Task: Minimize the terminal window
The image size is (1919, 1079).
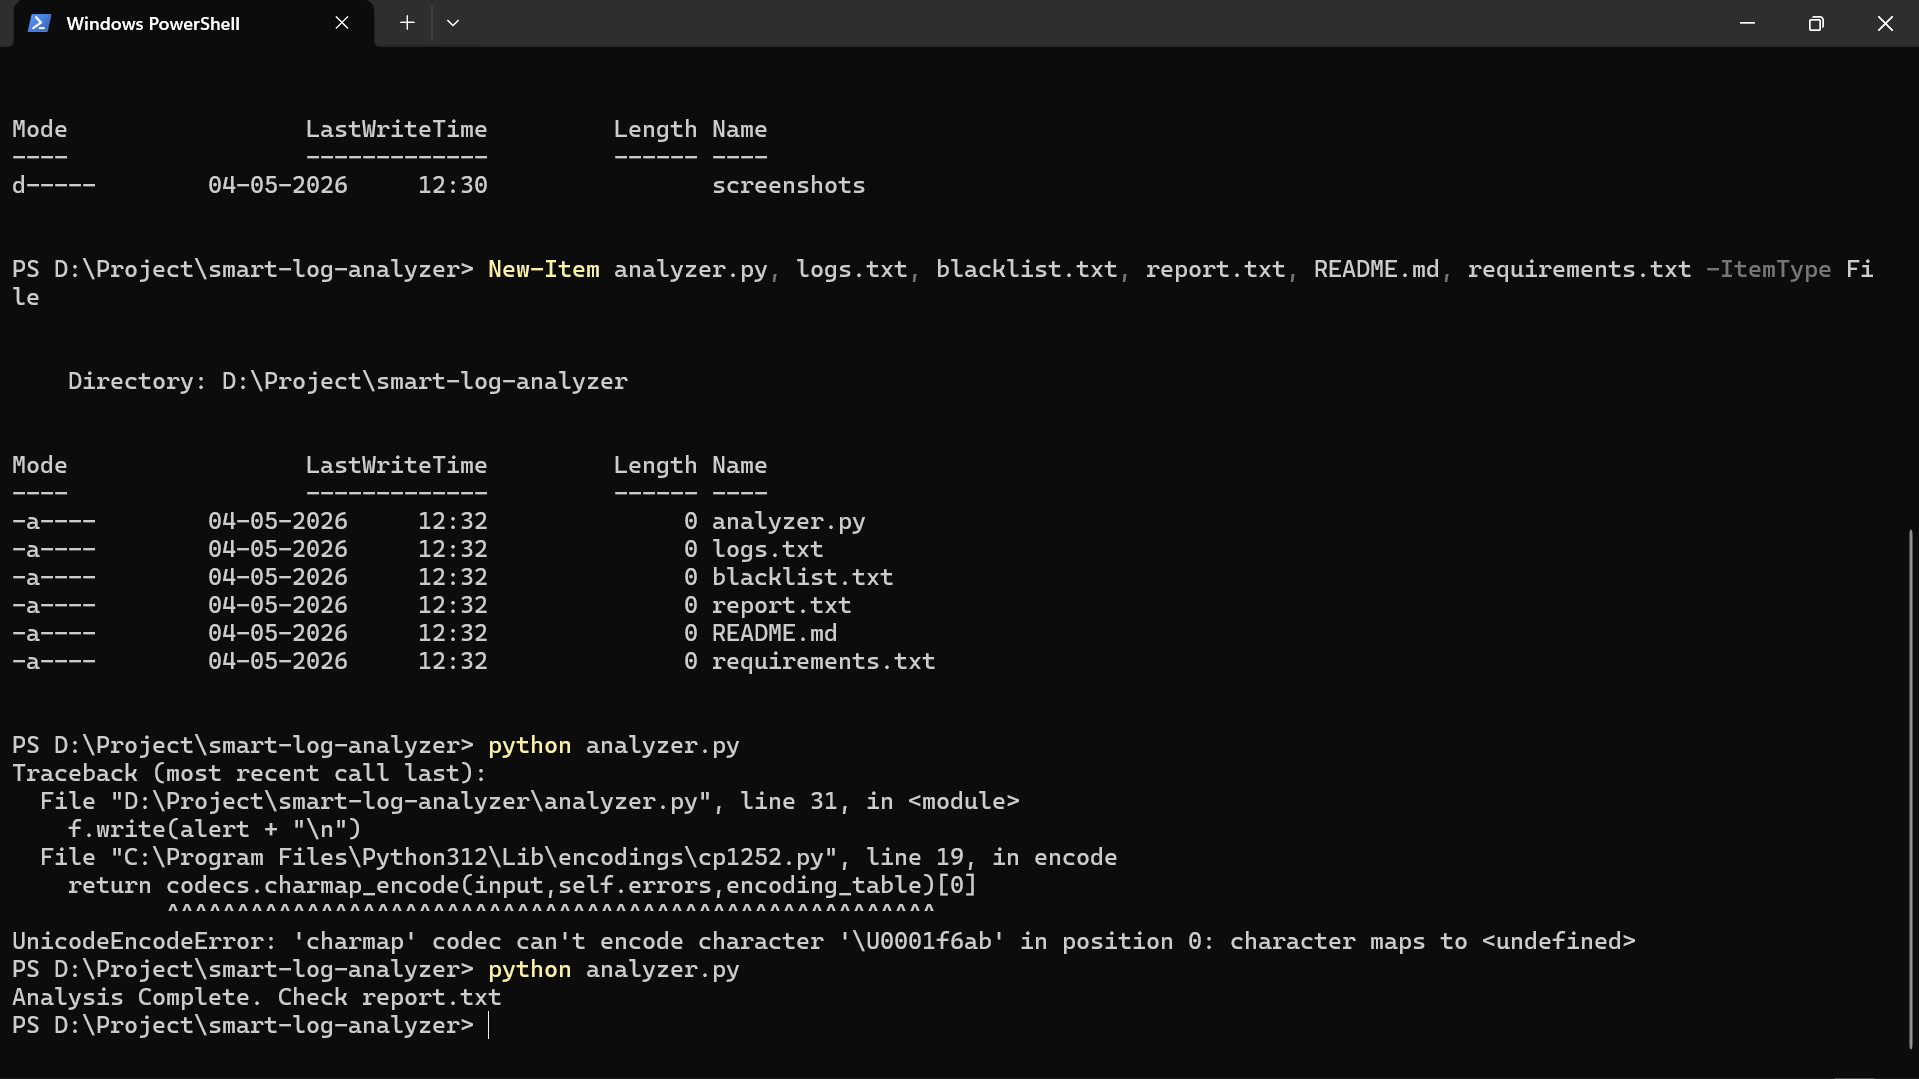Action: [1747, 23]
